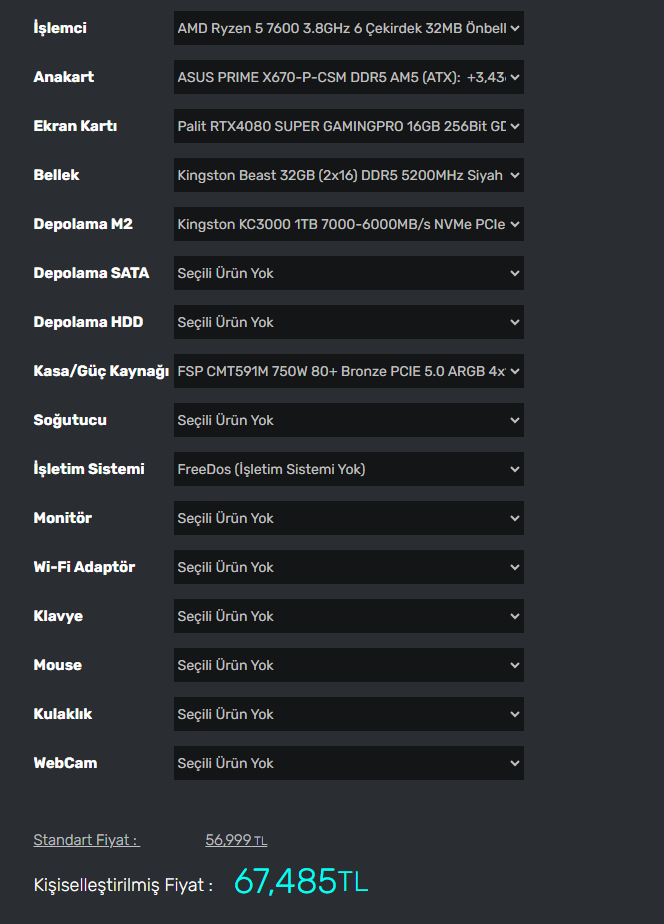Open the İşlemci processor dropdown
Viewport: 664px width, 924px height.
coord(348,28)
